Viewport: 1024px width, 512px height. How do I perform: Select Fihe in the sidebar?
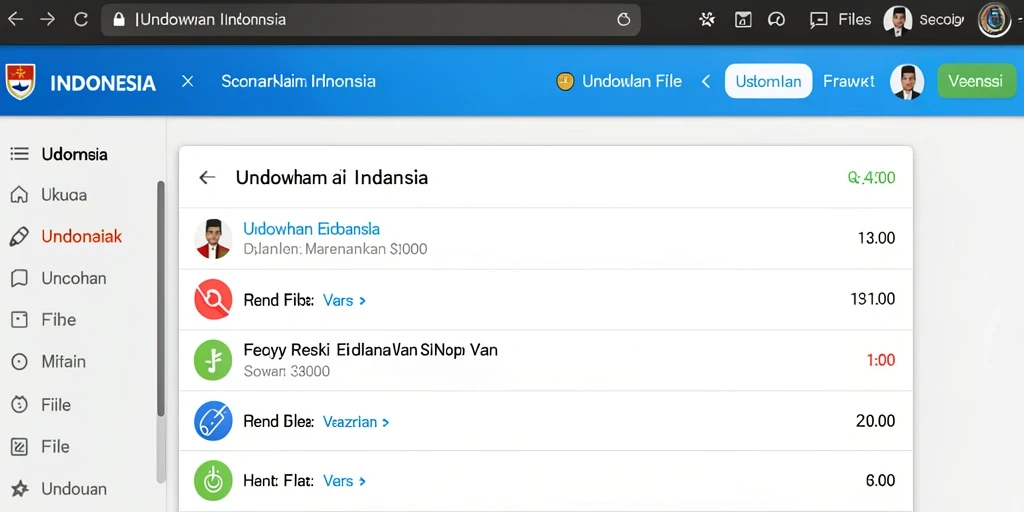59,320
